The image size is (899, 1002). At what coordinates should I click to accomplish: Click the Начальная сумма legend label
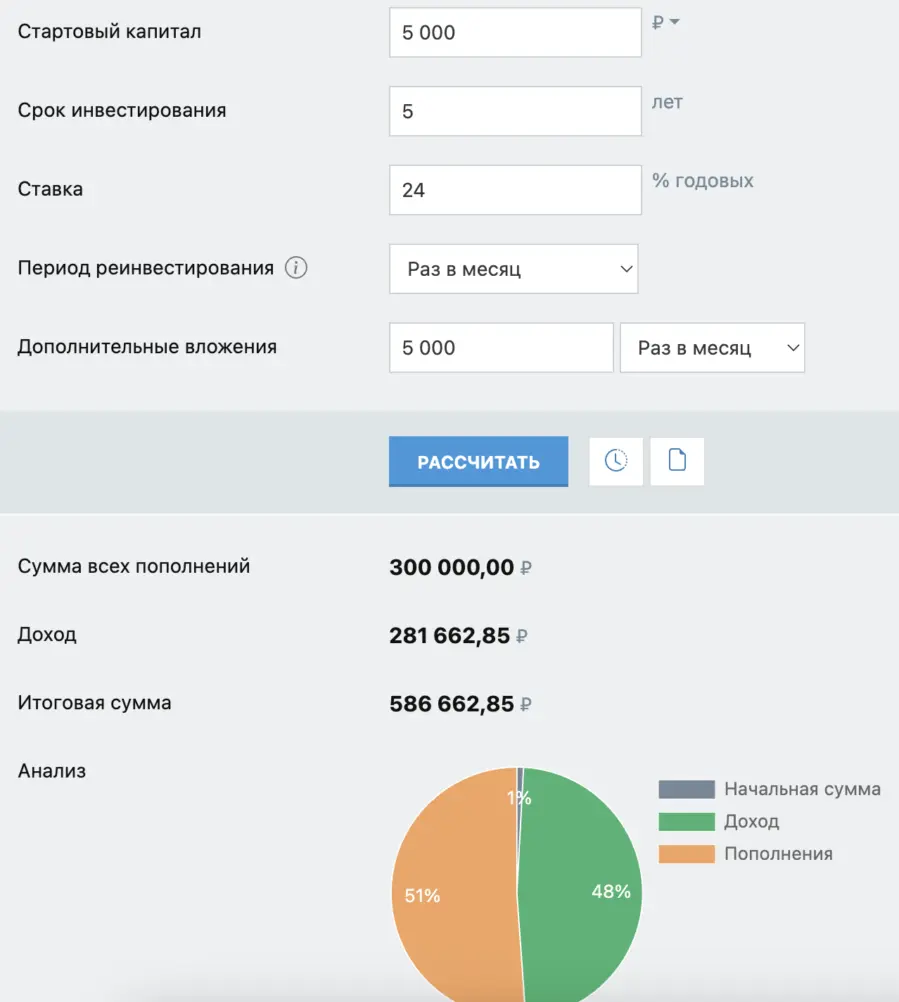[803, 789]
